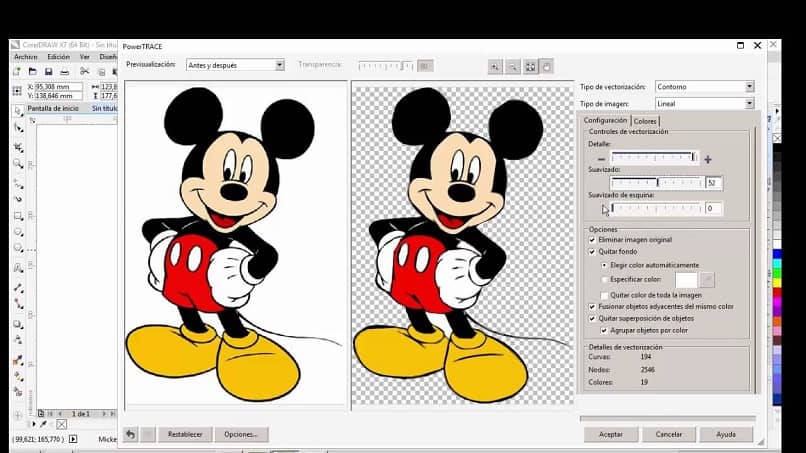Click the eyedropper next to Especificar color

(707, 280)
